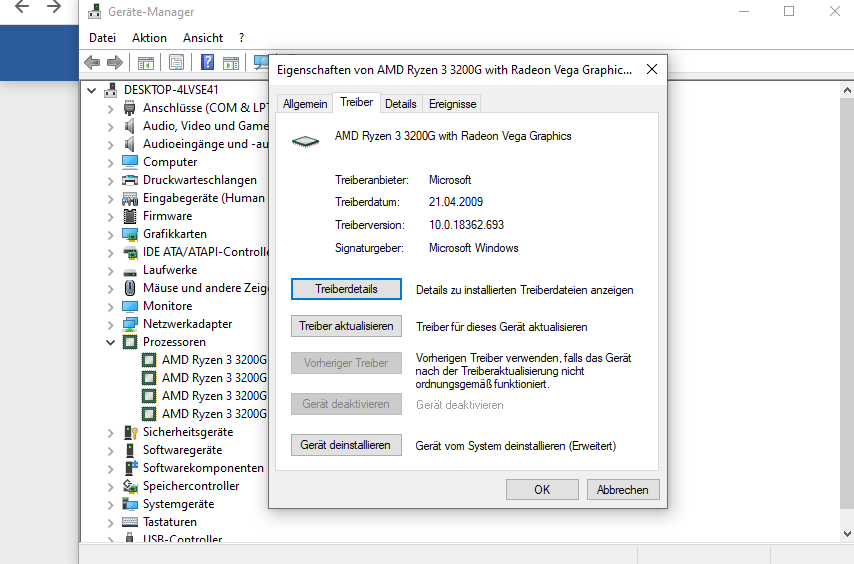Expand the Eingabegeräte (Human Interface) node
Screen dimensions: 854x564
tap(111, 199)
